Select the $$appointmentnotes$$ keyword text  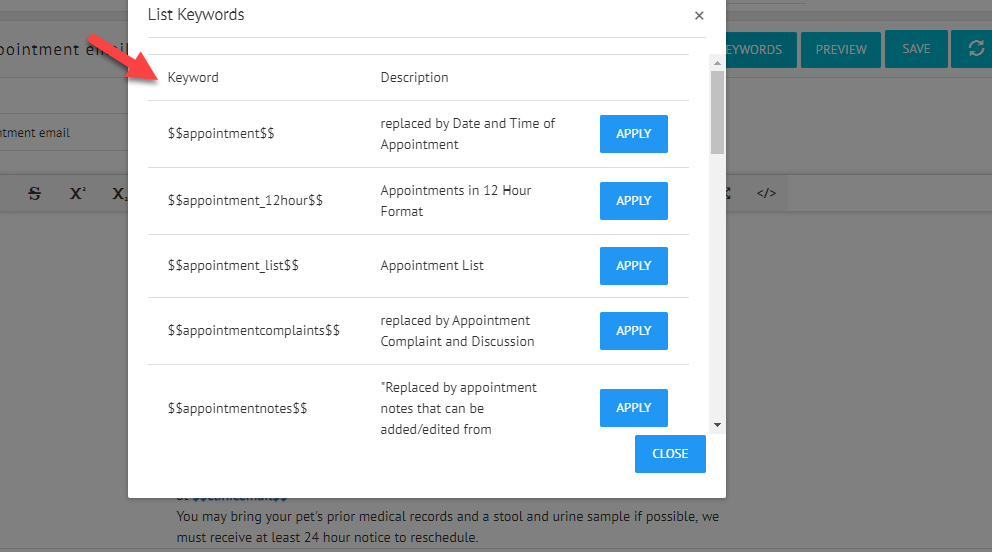point(237,408)
